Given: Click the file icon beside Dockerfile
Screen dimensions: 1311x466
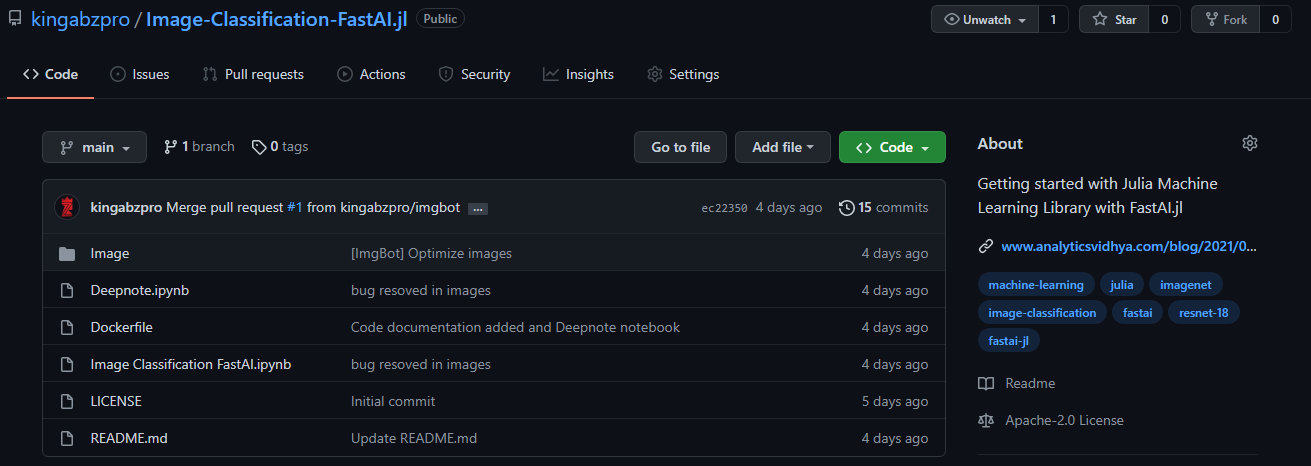Looking at the screenshot, I should (x=67, y=328).
